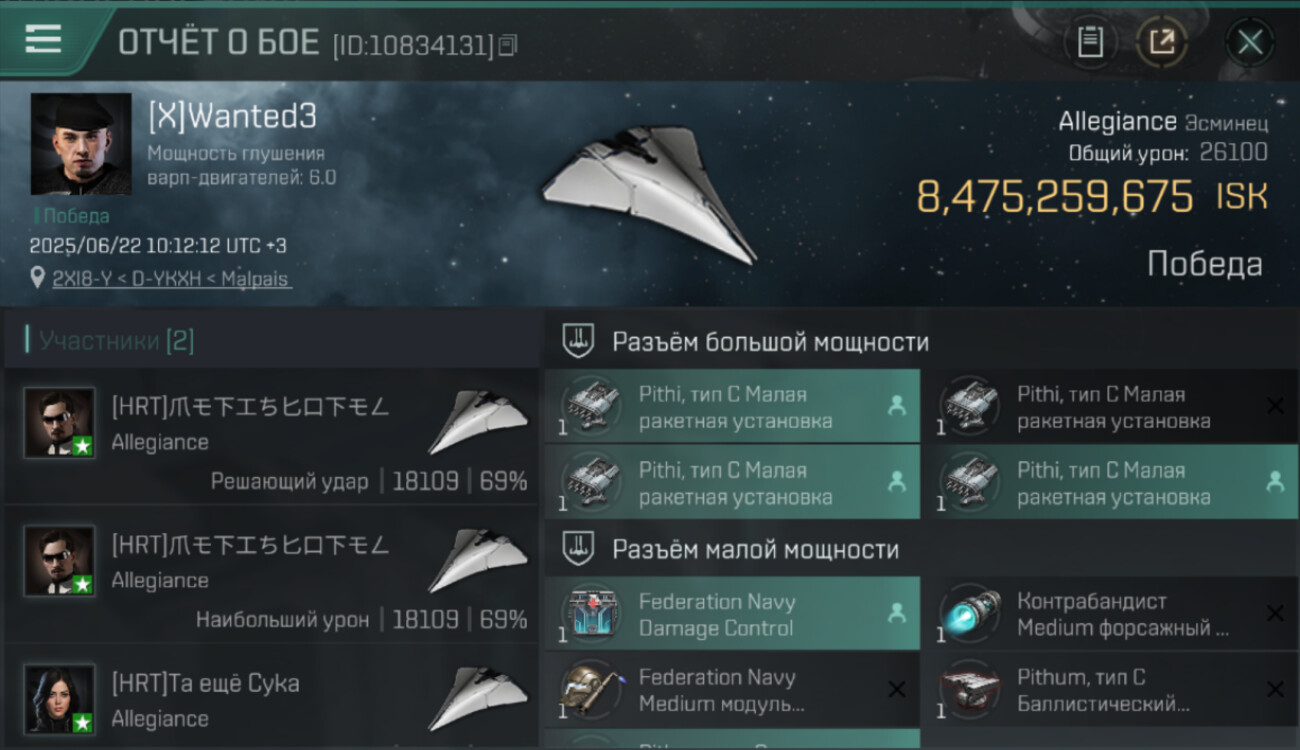Open Wanted3 pilot portrait
This screenshot has width=1300, height=750.
[x=81, y=144]
